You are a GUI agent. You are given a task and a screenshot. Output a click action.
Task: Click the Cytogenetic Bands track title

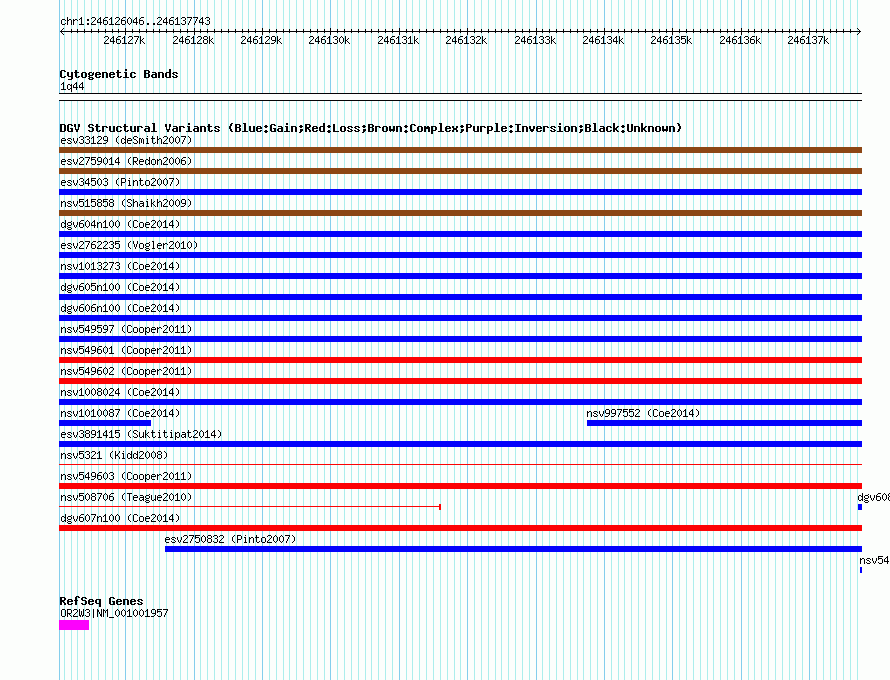click(x=119, y=74)
